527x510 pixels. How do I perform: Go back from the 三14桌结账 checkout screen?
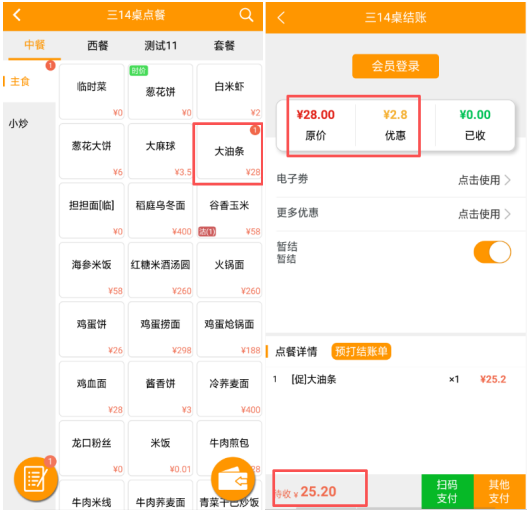pyautogui.click(x=281, y=17)
